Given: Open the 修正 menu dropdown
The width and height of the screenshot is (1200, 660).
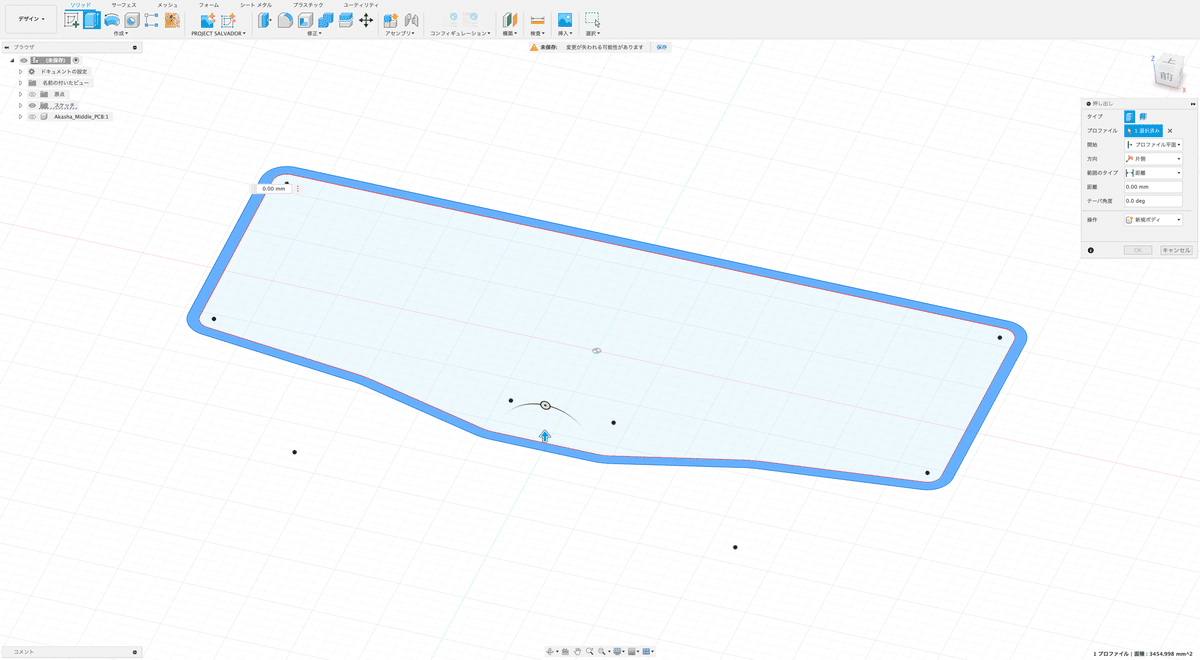Looking at the screenshot, I should [x=314, y=33].
